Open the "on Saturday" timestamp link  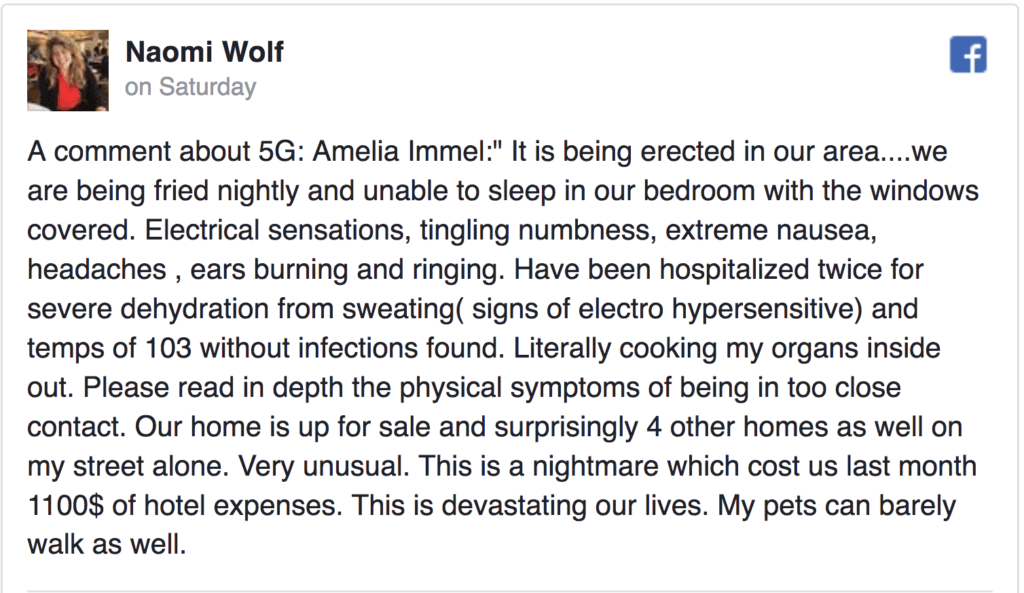tap(190, 87)
